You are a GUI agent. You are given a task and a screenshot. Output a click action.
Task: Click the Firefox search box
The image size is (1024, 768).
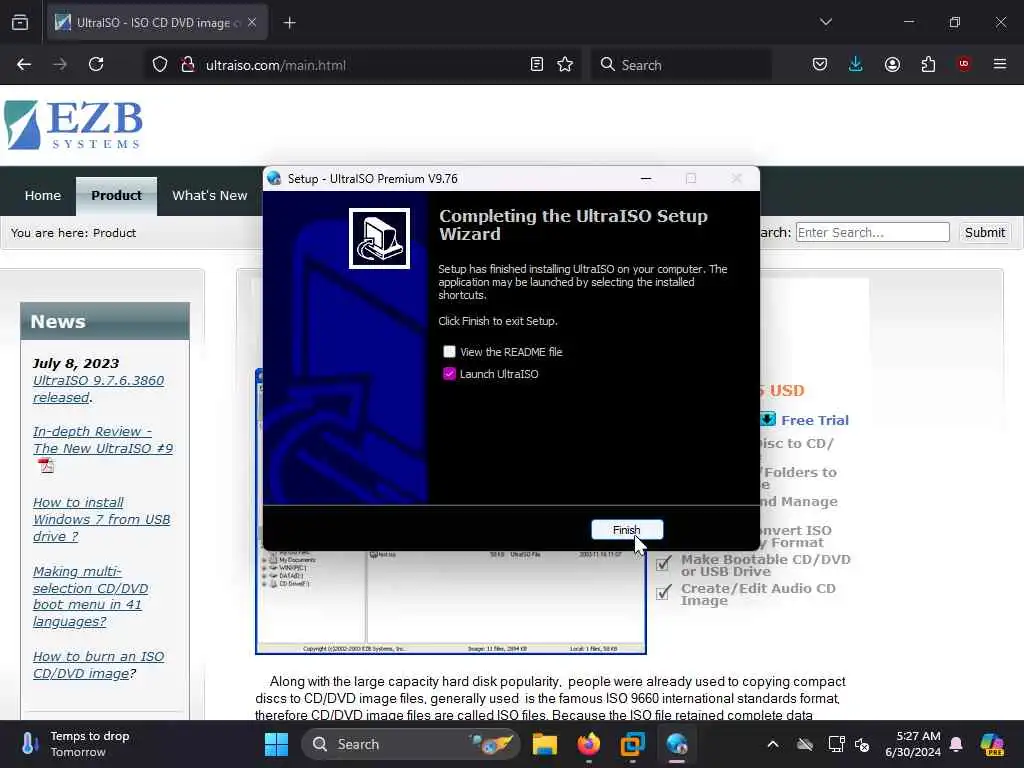coord(681,65)
